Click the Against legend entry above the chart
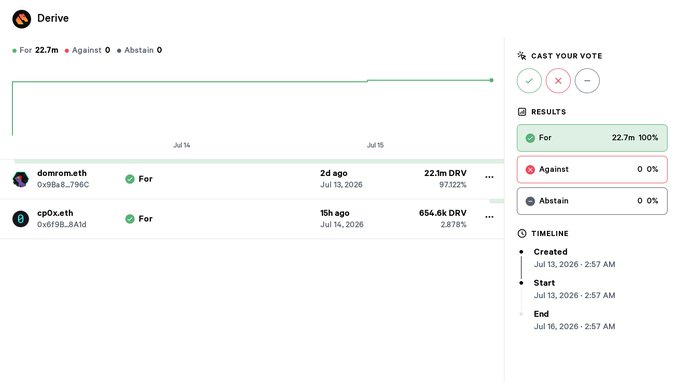 [88, 50]
